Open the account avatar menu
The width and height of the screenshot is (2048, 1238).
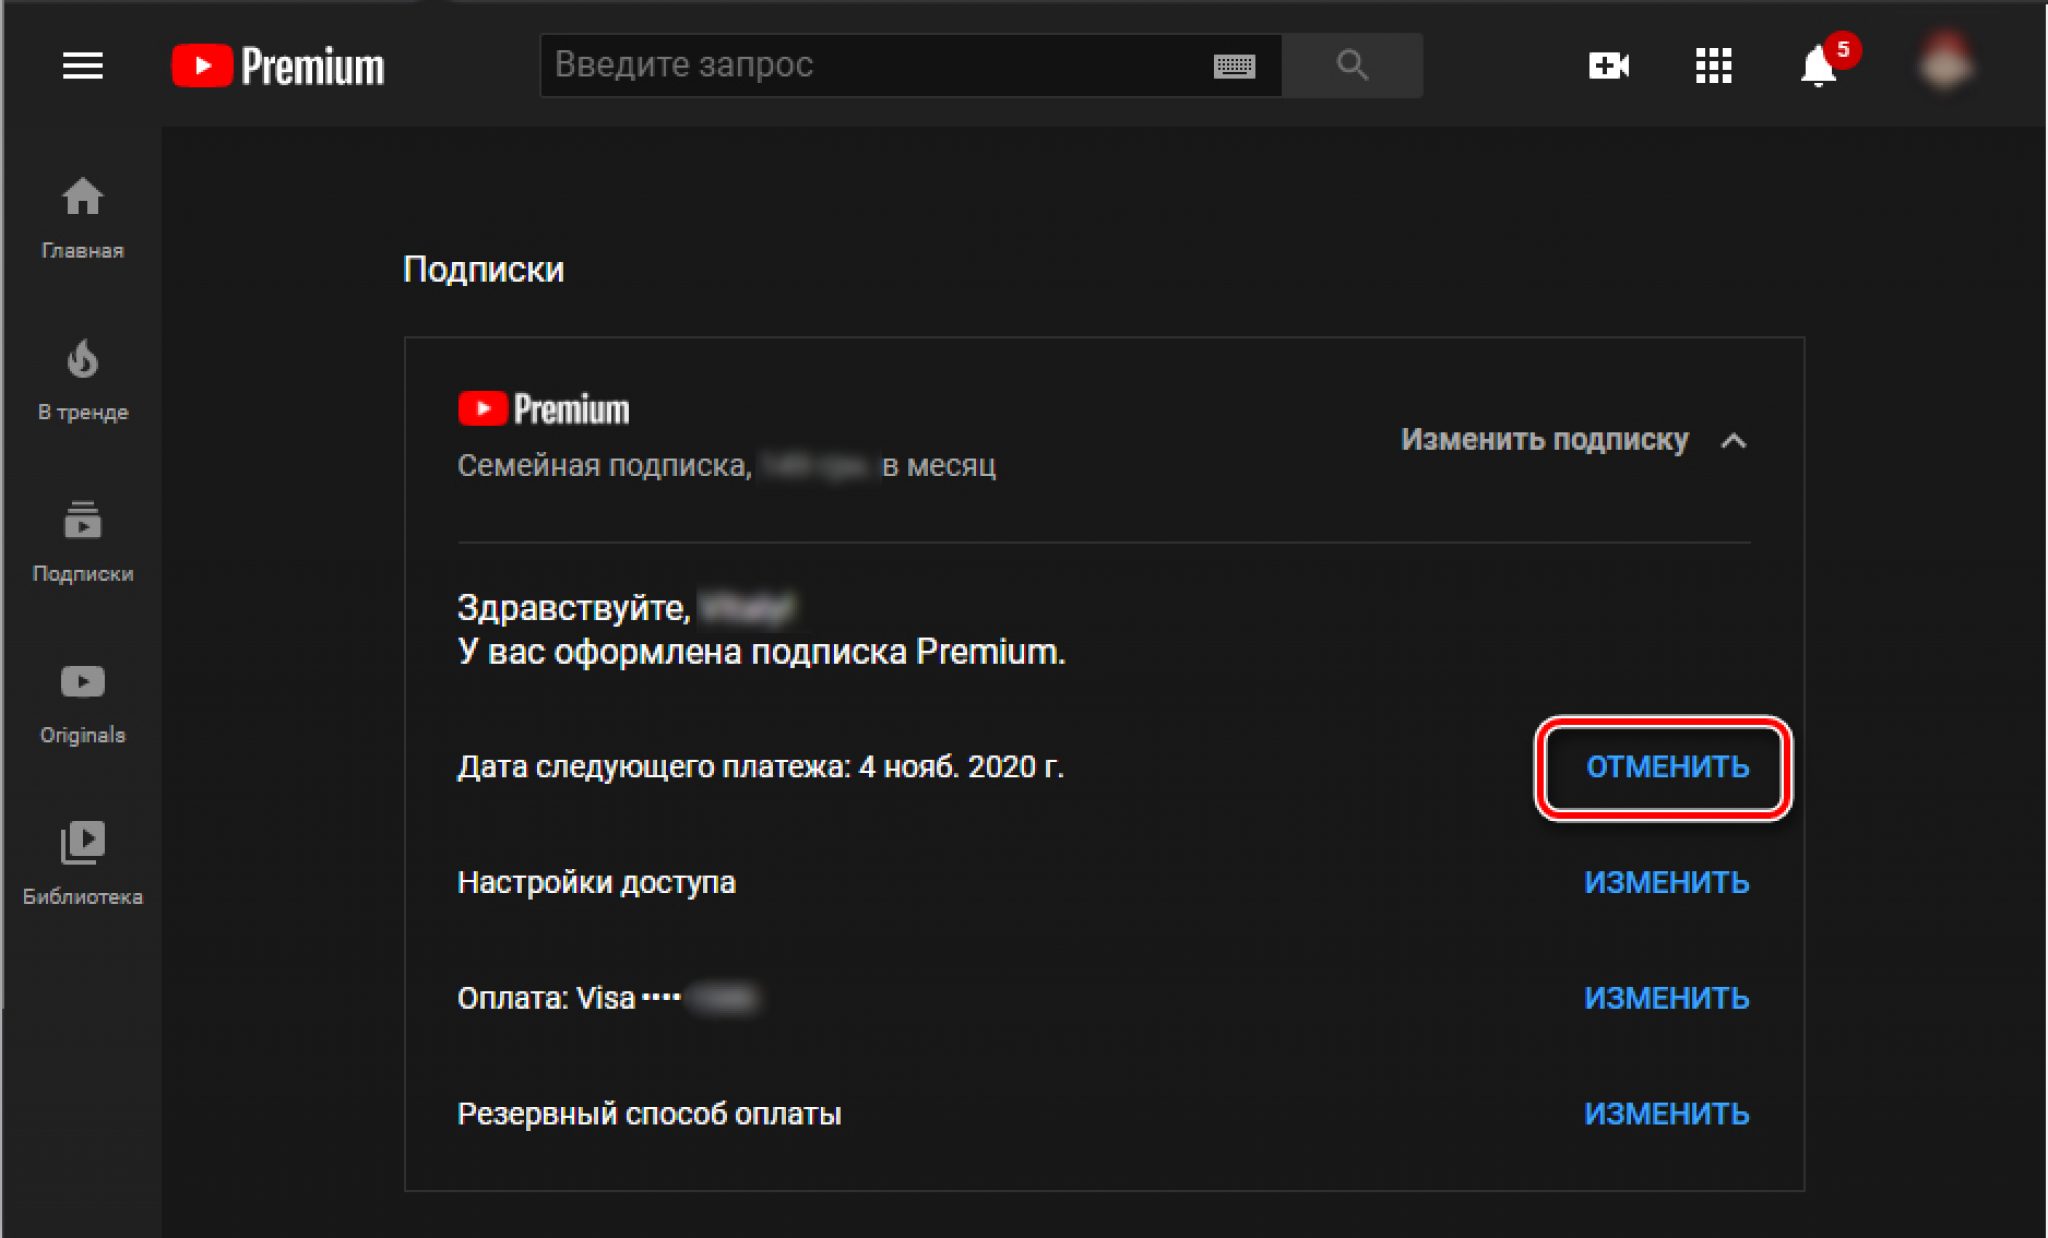[x=1944, y=64]
